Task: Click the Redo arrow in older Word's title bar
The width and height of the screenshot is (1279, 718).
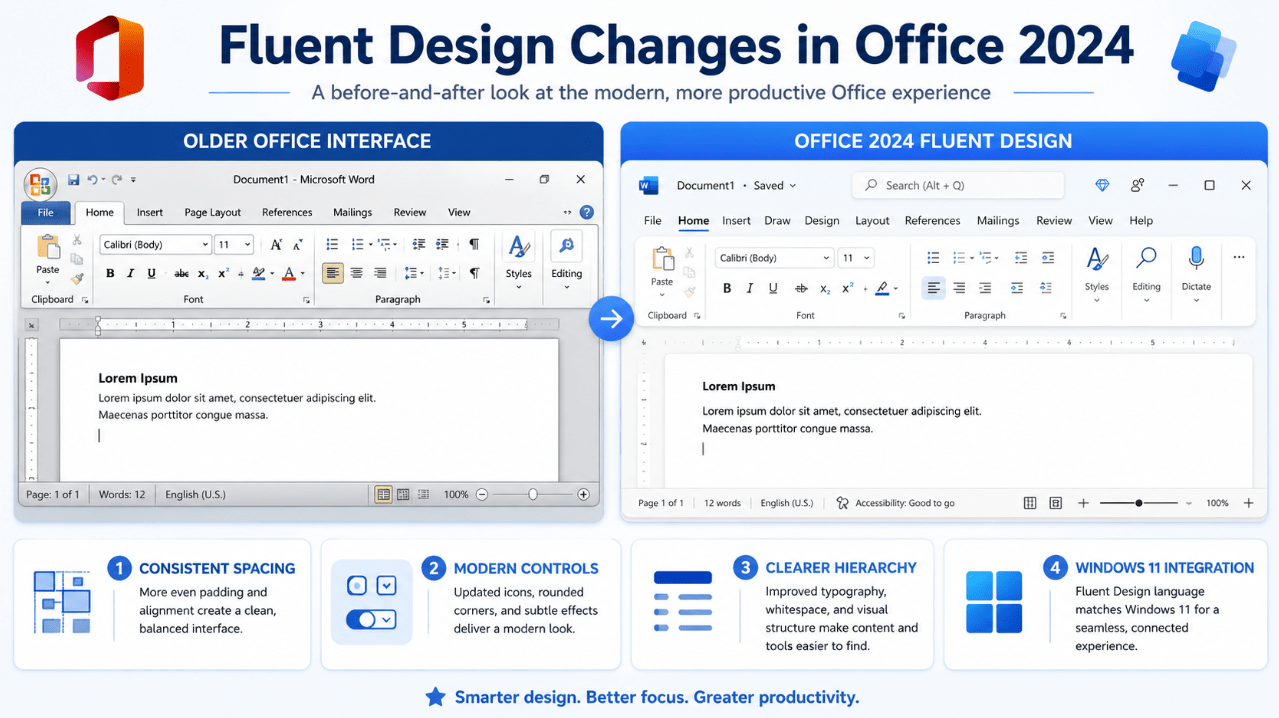Action: tap(116, 180)
